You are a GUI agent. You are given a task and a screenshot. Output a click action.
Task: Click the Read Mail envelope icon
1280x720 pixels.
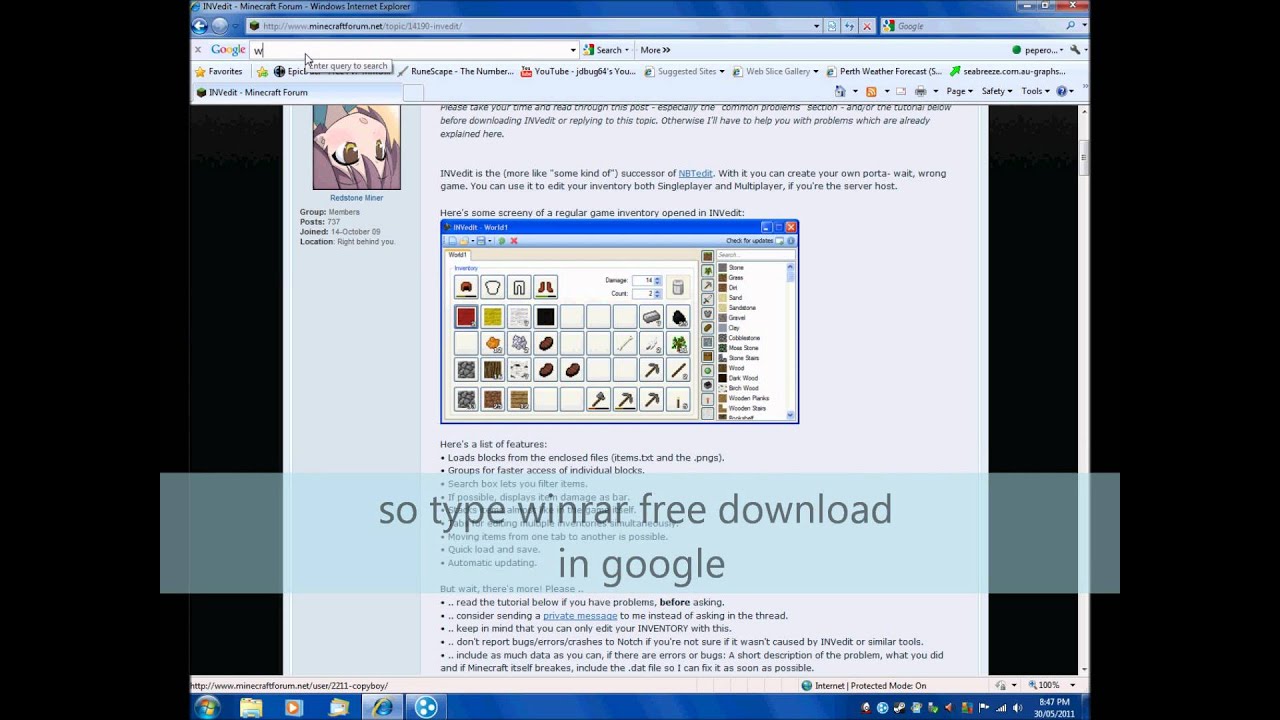point(901,91)
